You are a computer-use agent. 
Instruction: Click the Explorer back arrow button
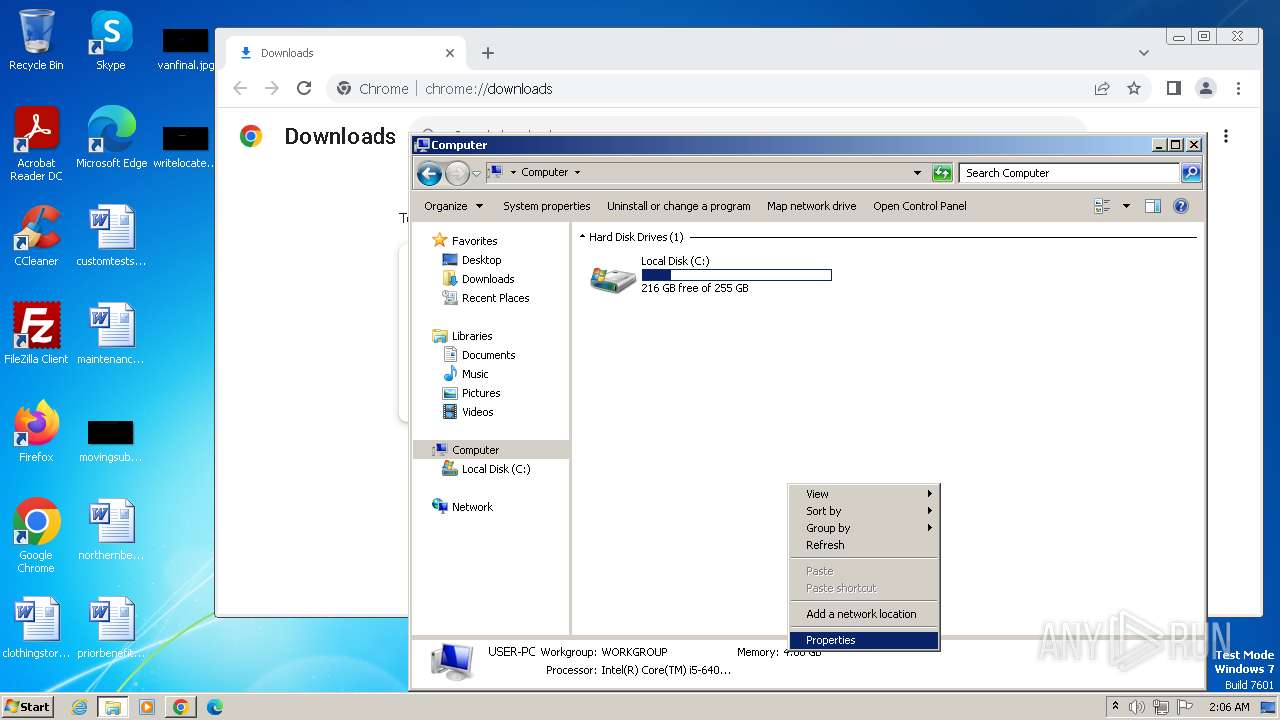429,173
